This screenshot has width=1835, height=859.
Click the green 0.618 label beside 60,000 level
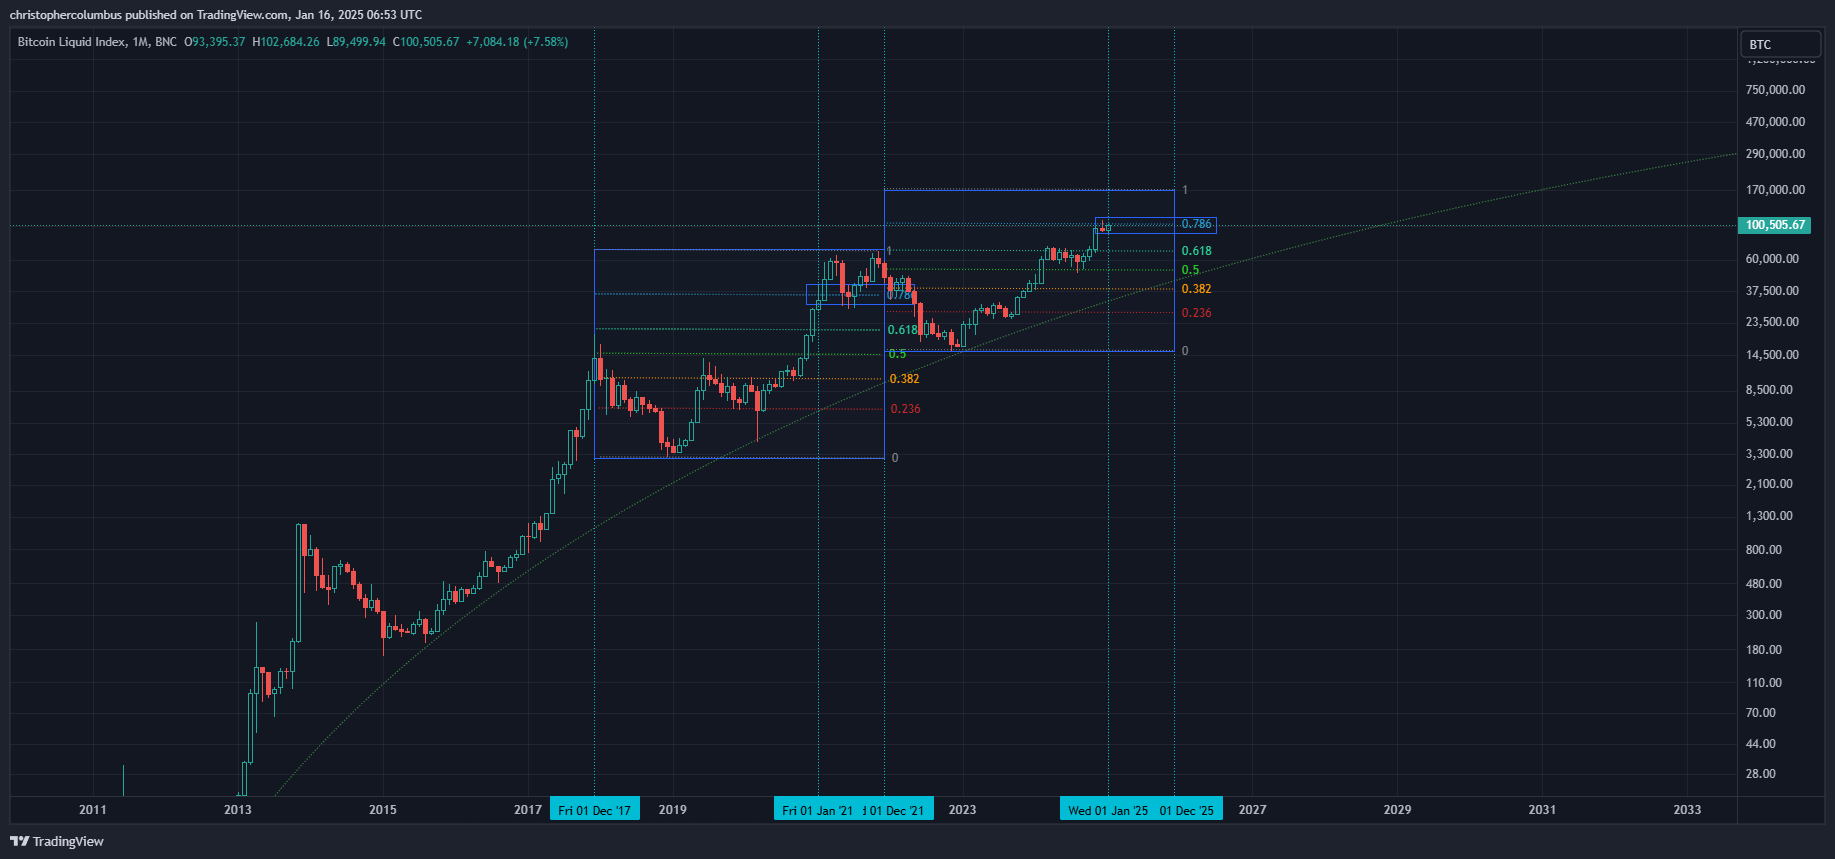pos(1196,251)
